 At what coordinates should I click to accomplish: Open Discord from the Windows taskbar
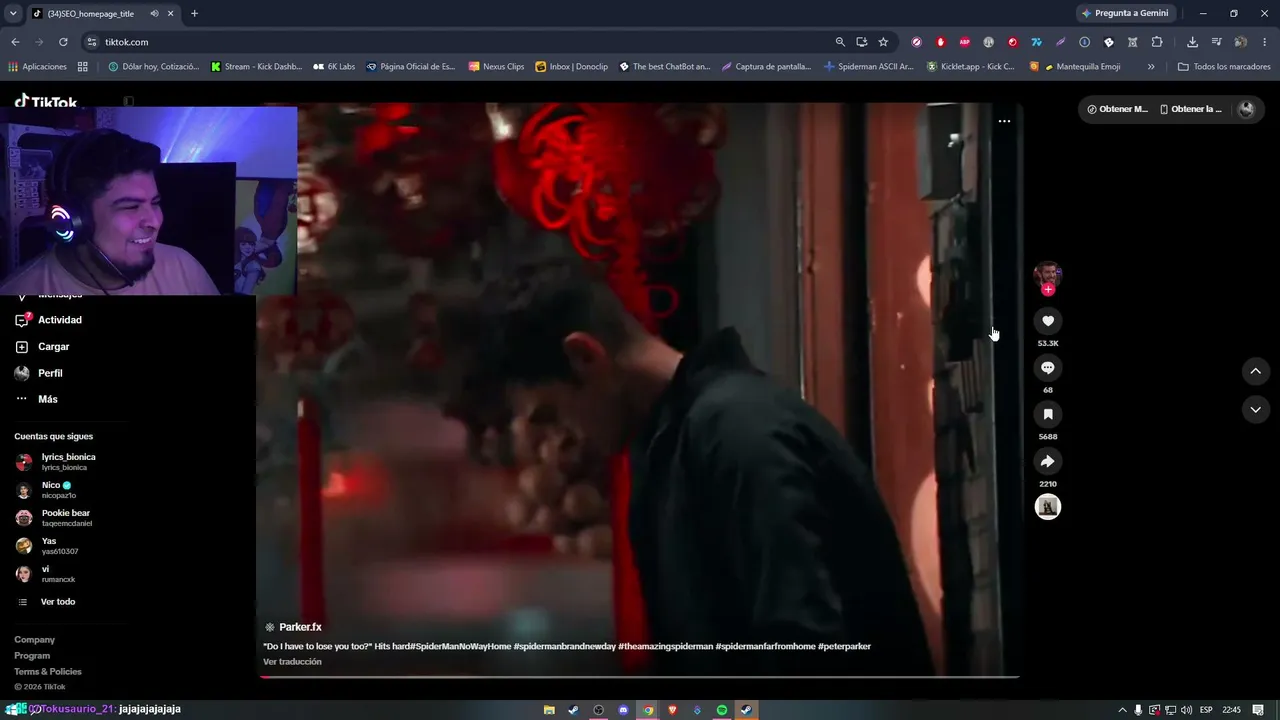tap(623, 710)
